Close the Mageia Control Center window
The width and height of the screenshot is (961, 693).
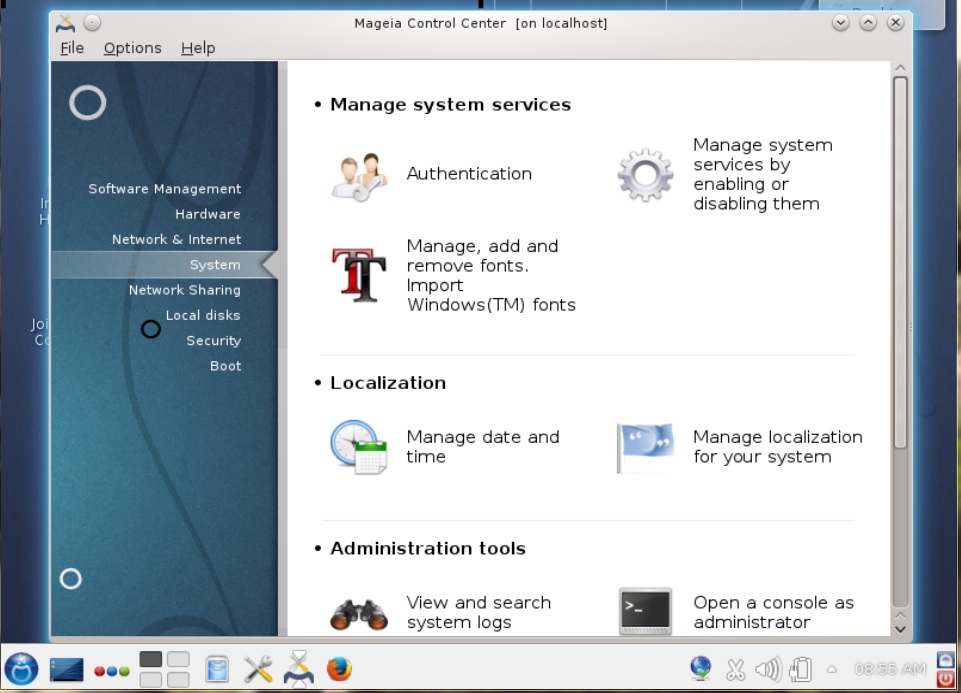pyautogui.click(x=895, y=23)
